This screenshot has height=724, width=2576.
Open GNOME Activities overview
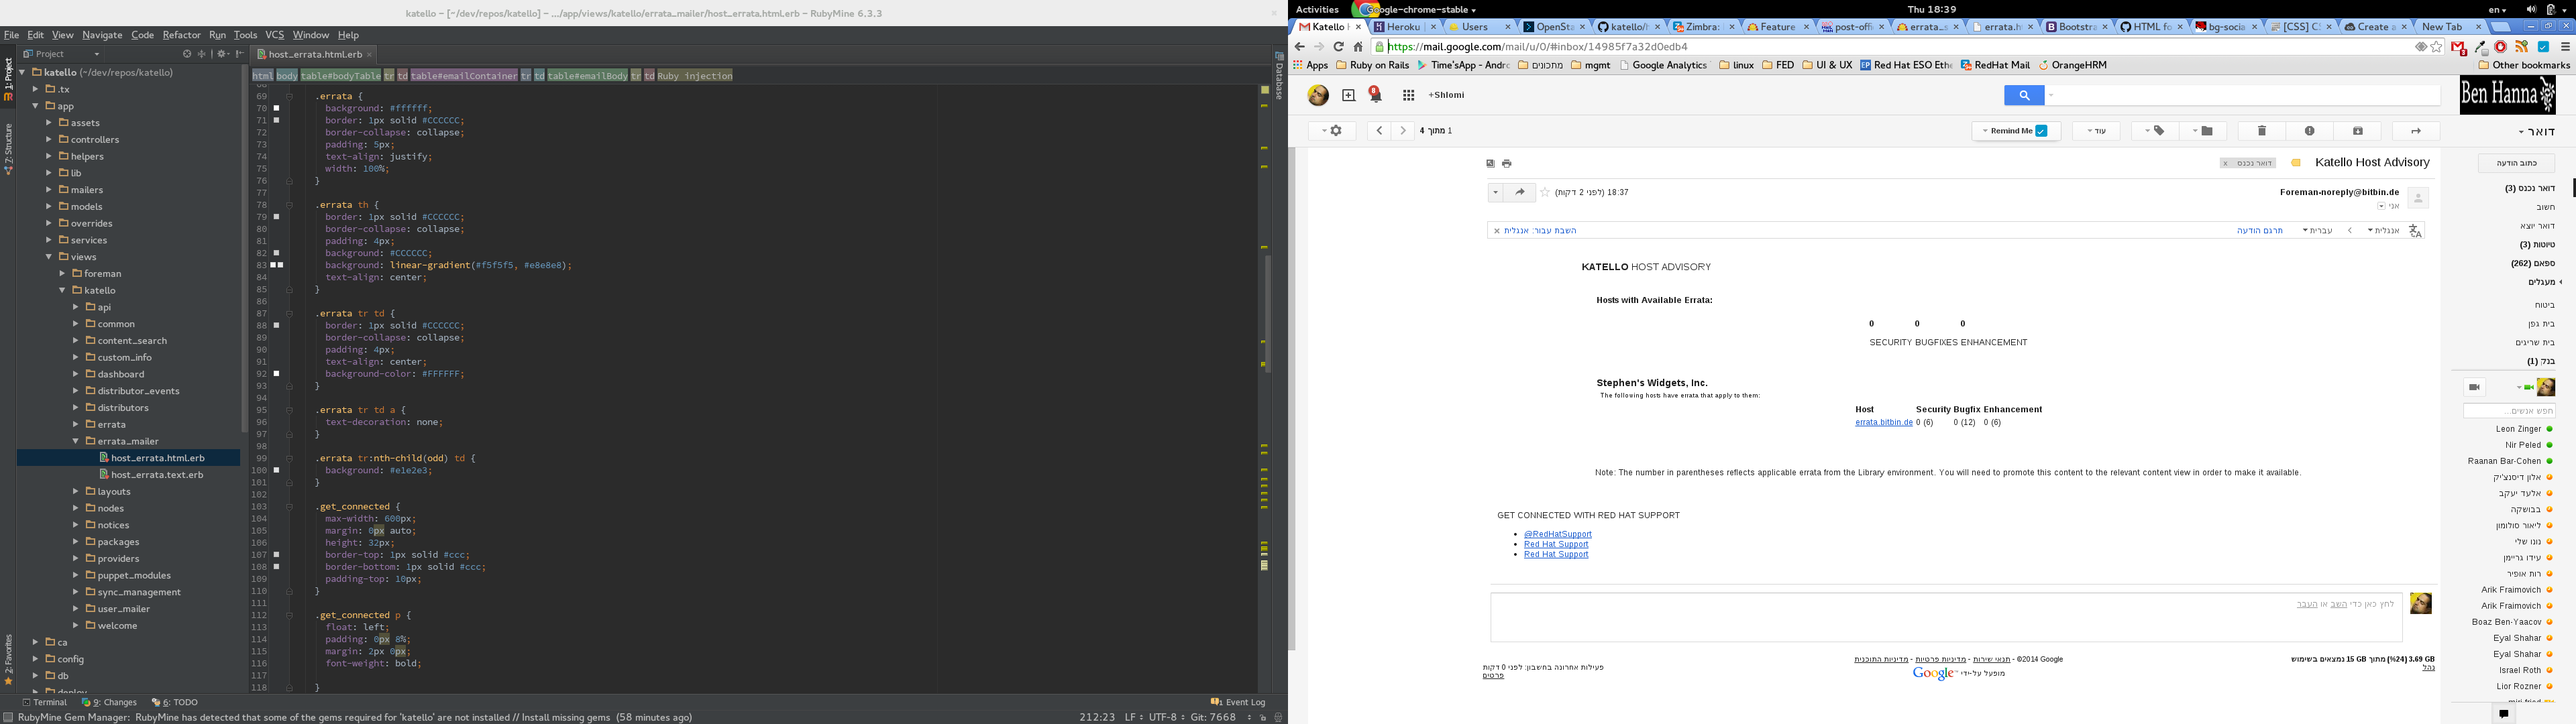click(x=1317, y=9)
